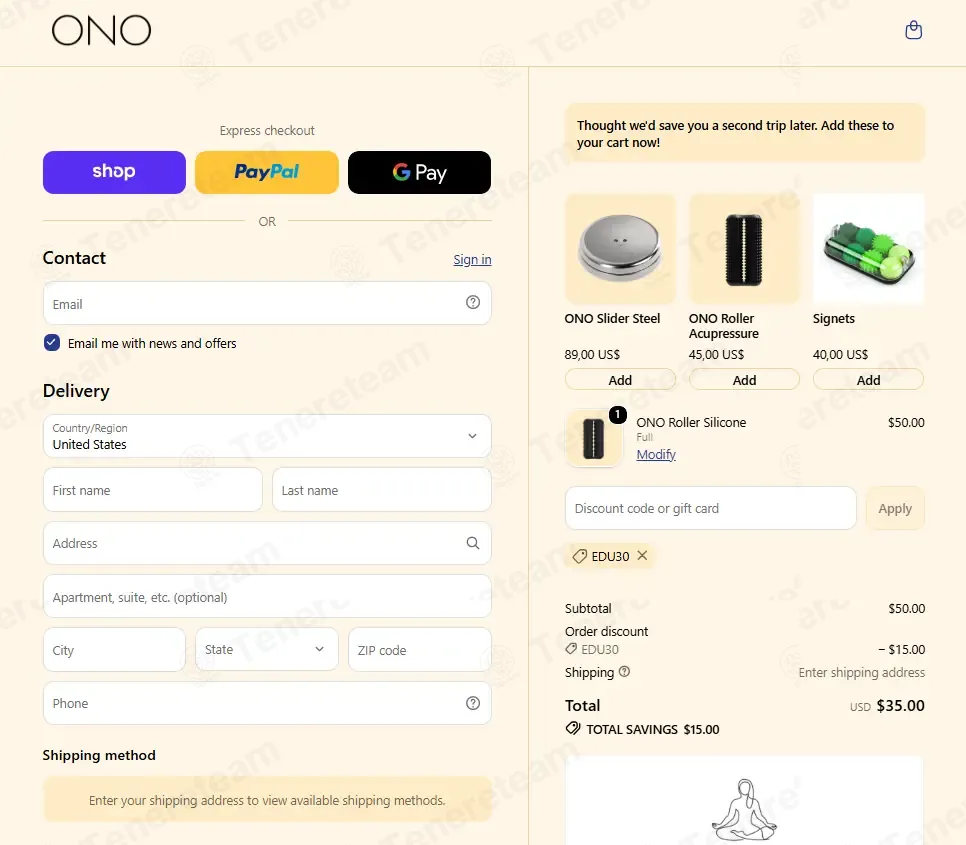The image size is (966, 845).
Task: Click the Phone field help icon
Action: tap(473, 703)
